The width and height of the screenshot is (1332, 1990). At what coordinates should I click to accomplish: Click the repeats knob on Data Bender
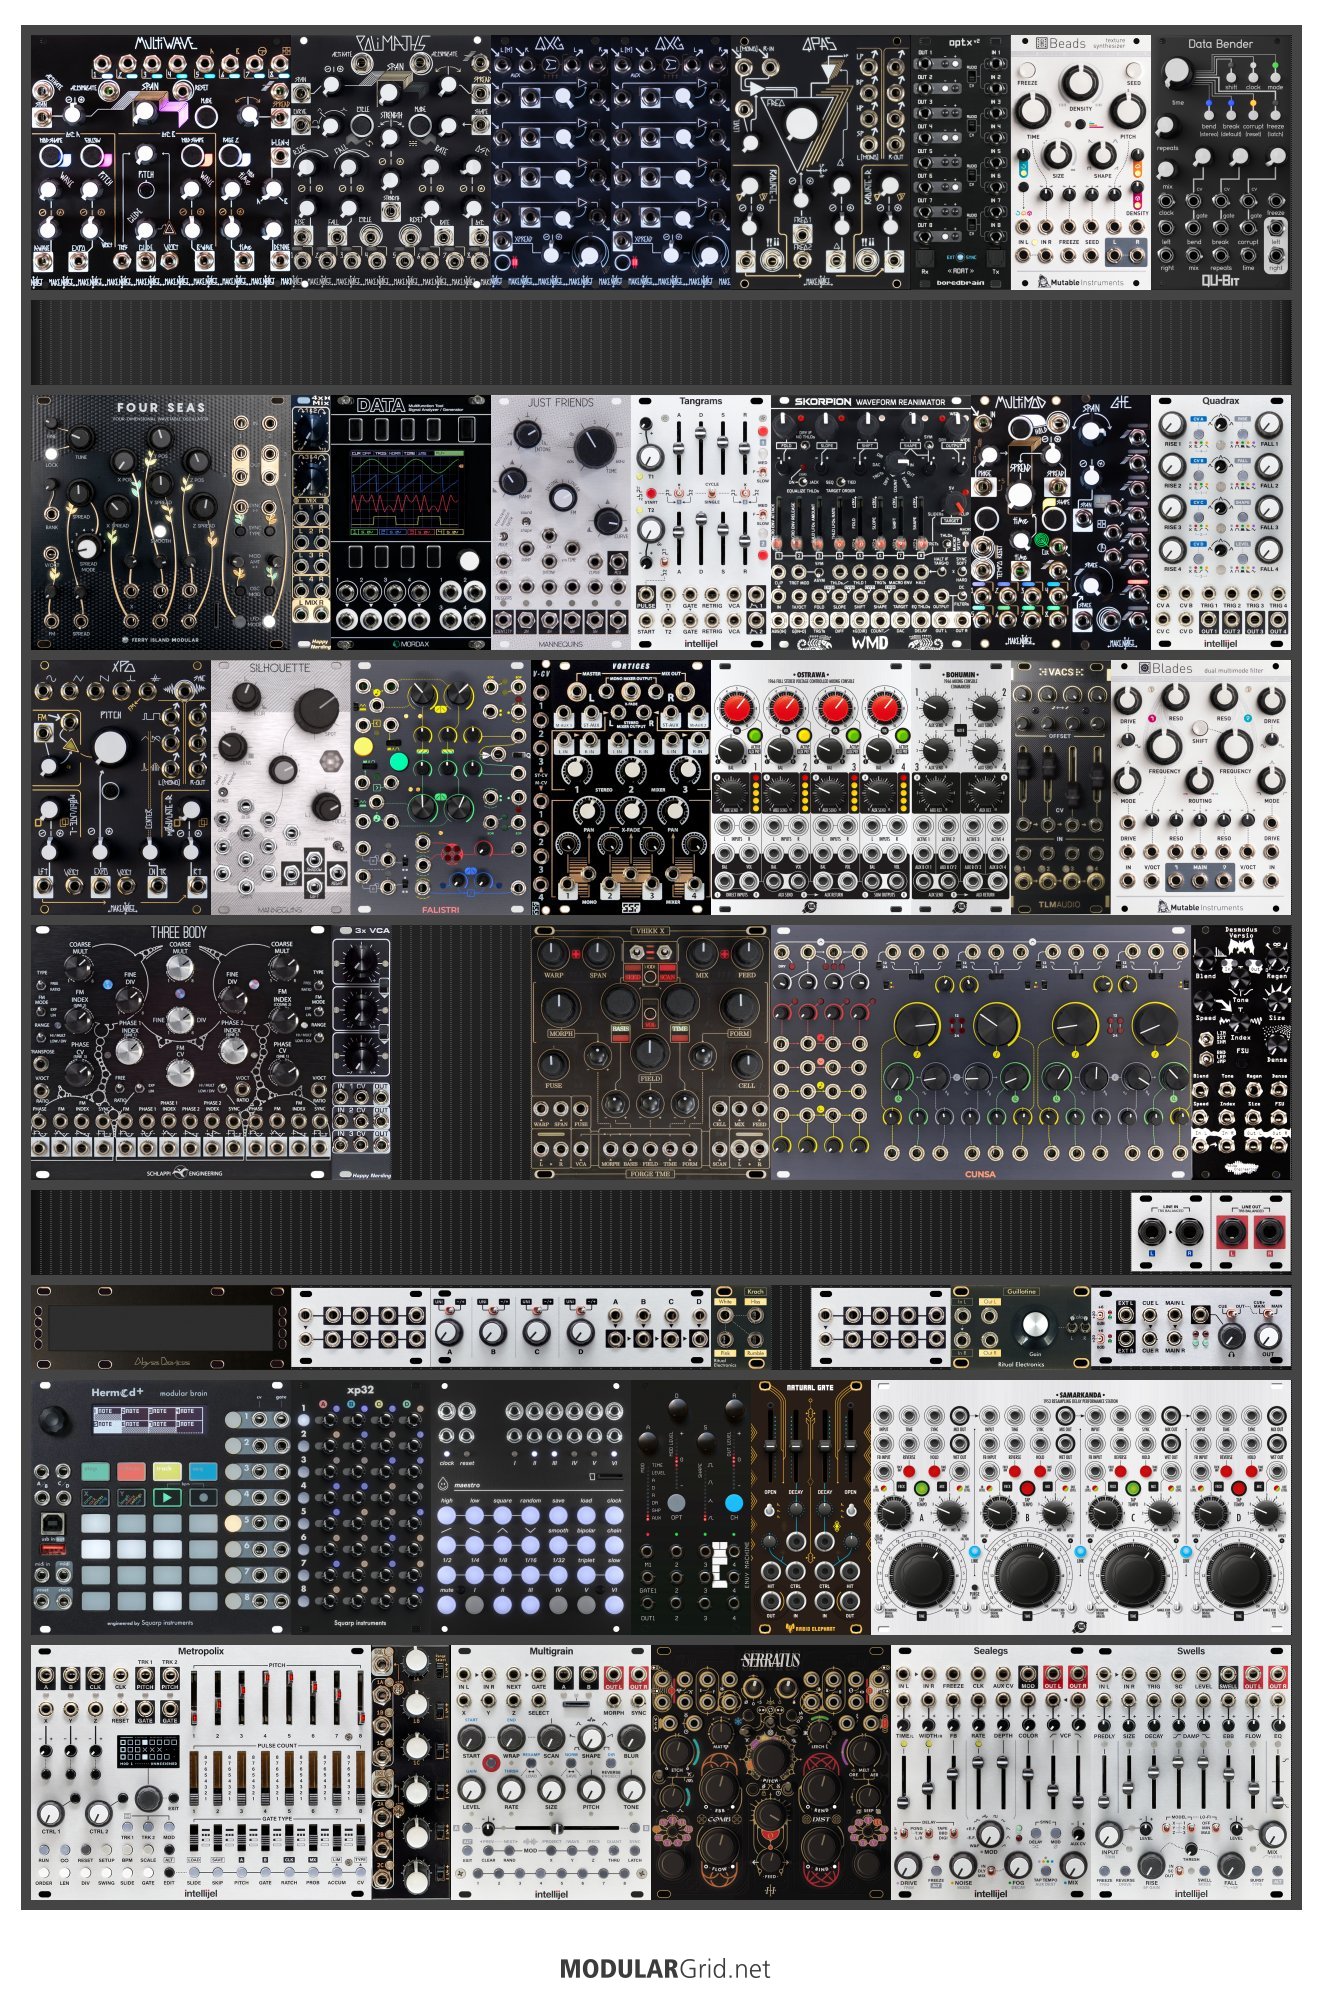coord(1167,128)
